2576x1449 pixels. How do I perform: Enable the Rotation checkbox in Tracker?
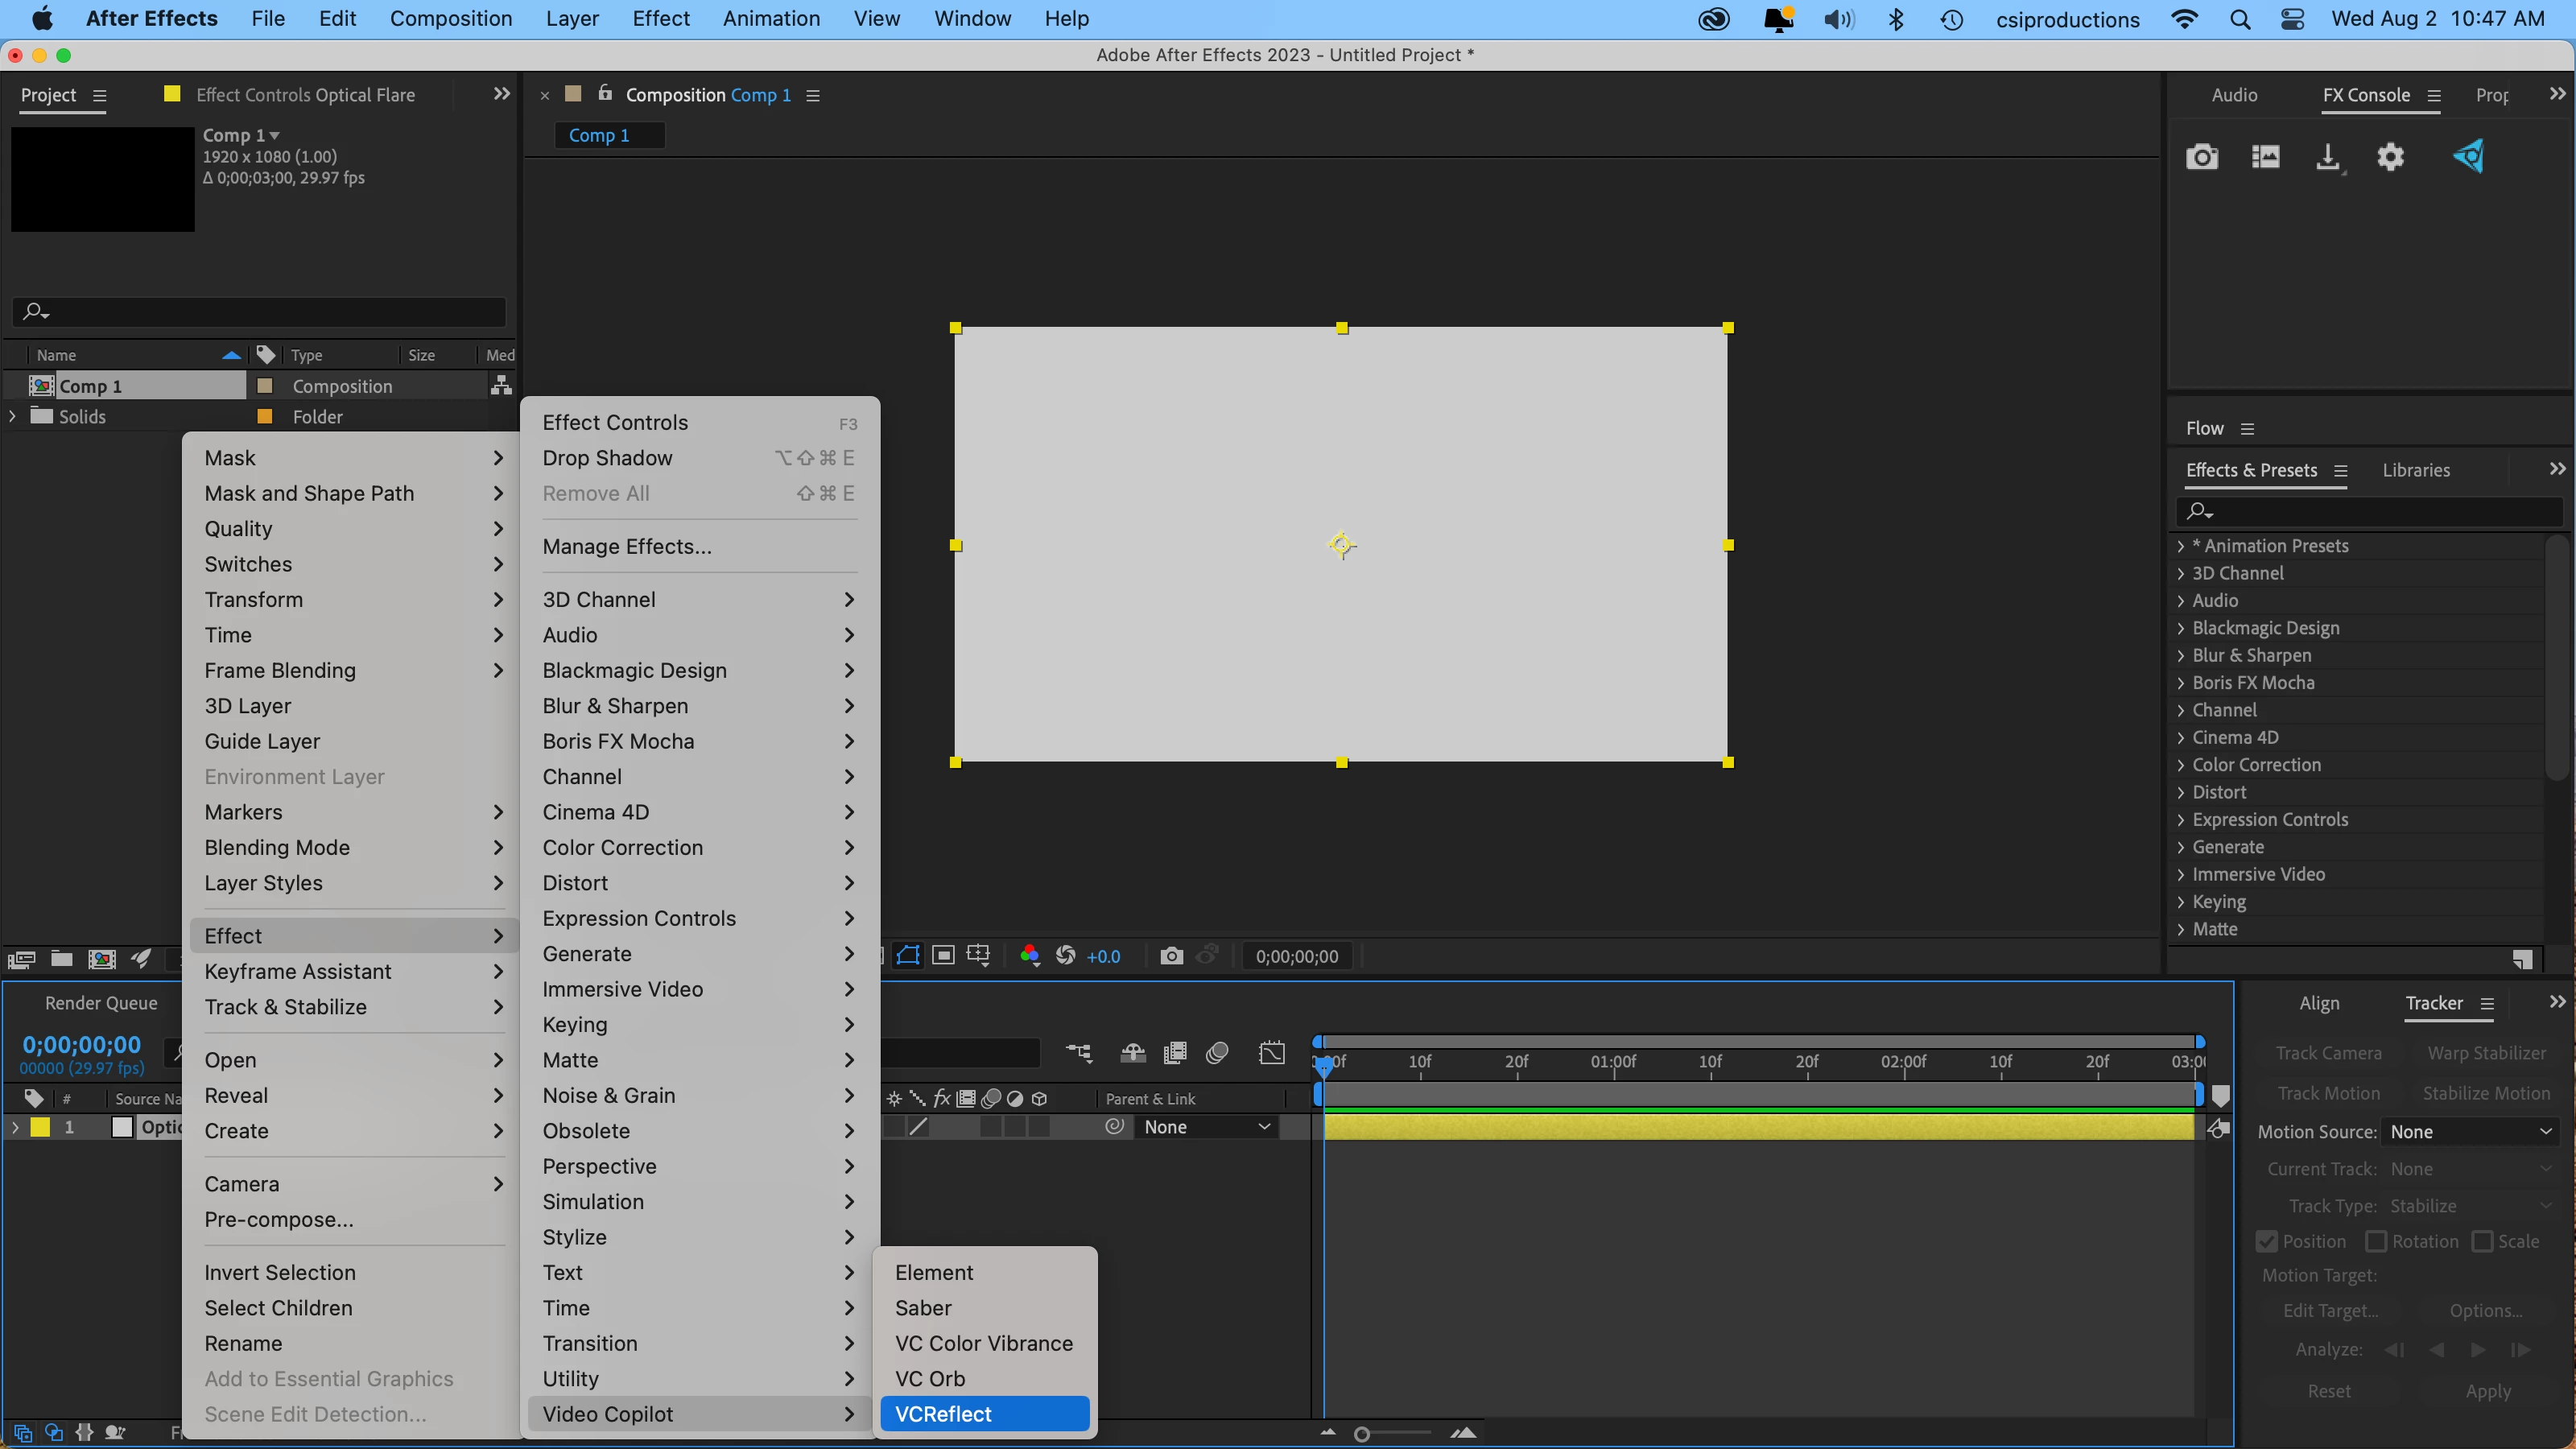pyautogui.click(x=2376, y=1241)
